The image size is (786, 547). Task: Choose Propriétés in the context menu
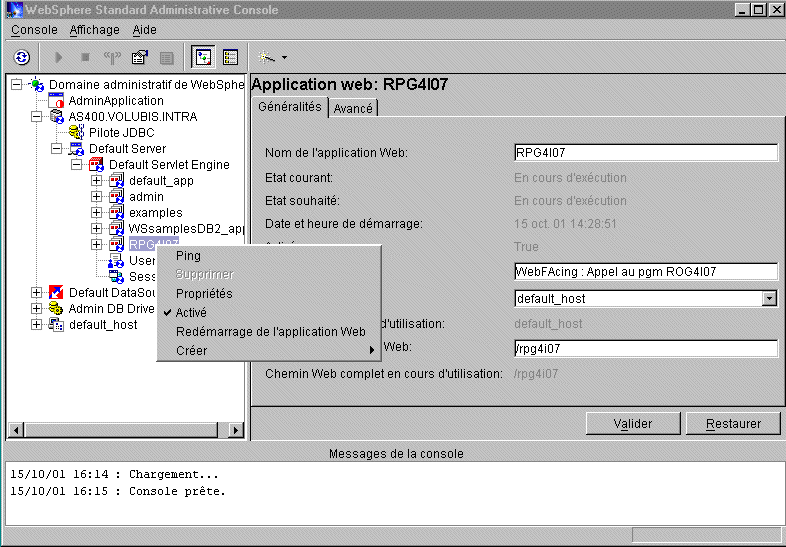pos(269,293)
